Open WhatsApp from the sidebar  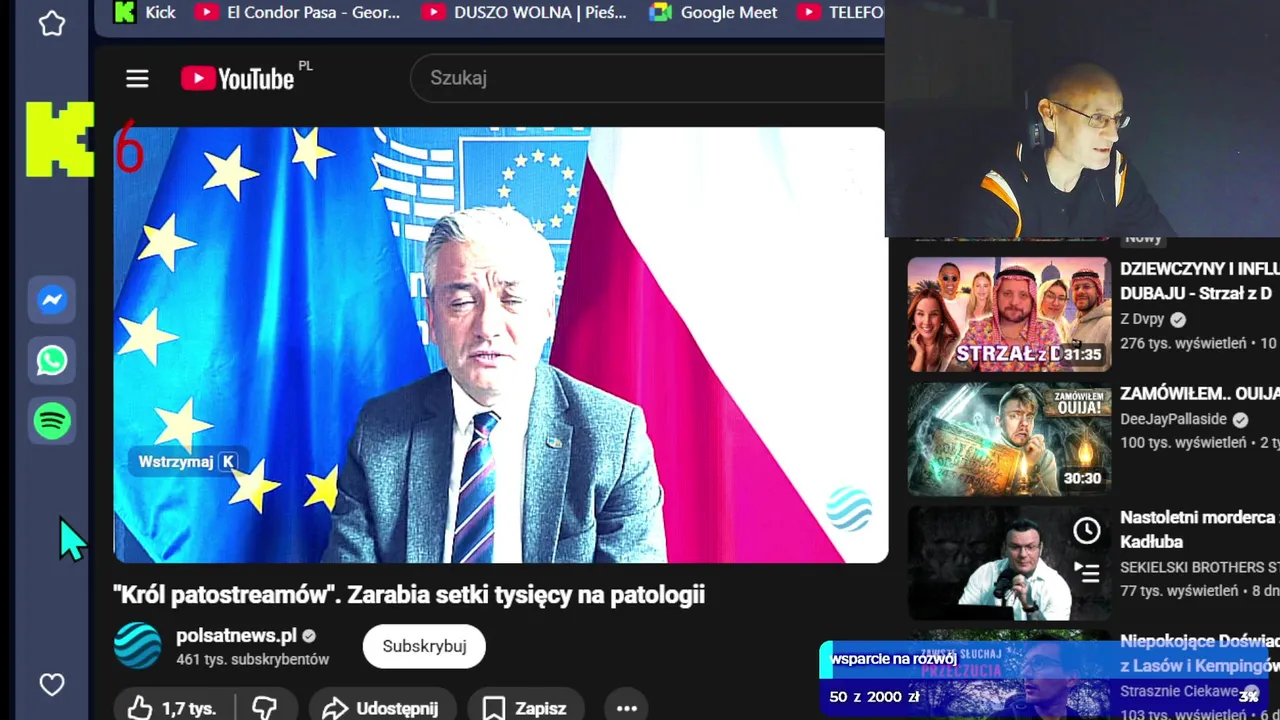coord(52,360)
